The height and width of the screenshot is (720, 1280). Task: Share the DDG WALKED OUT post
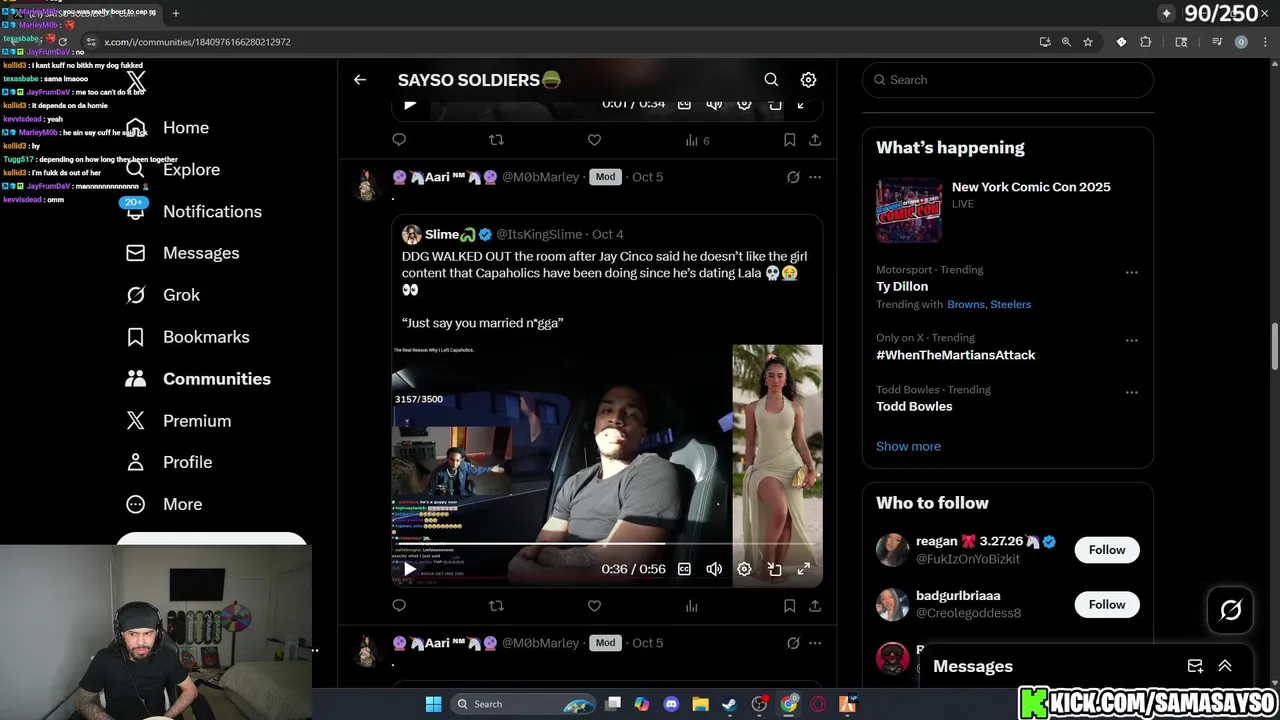point(815,606)
